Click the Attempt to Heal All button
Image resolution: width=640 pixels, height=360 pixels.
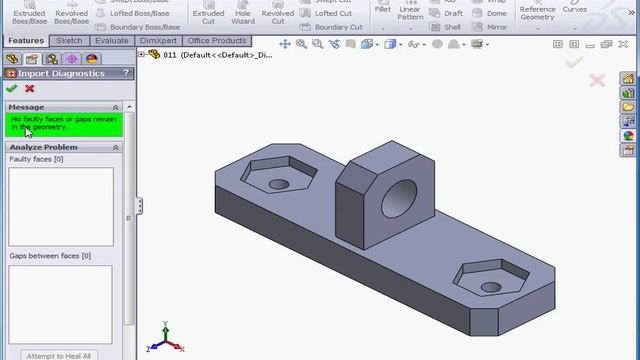point(59,356)
